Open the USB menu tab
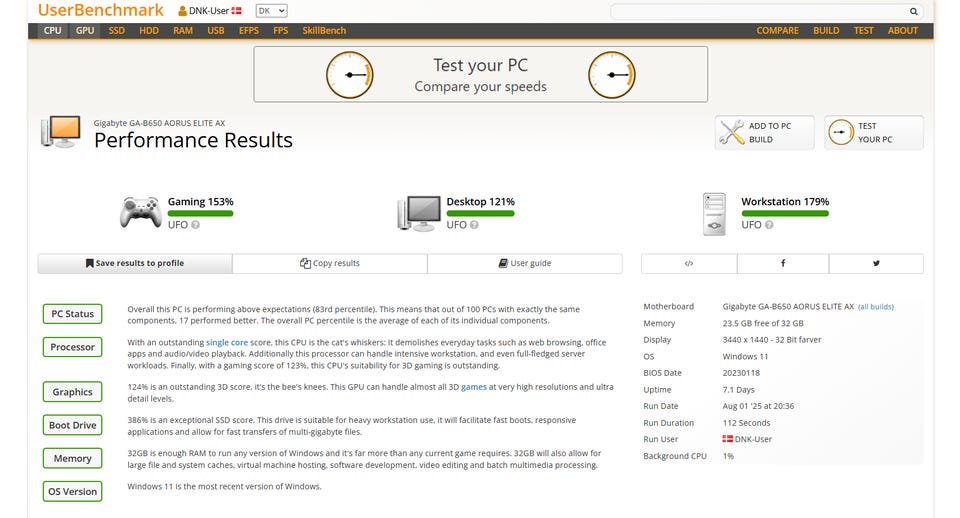Screen dimensions: 960x518 coord(216,31)
